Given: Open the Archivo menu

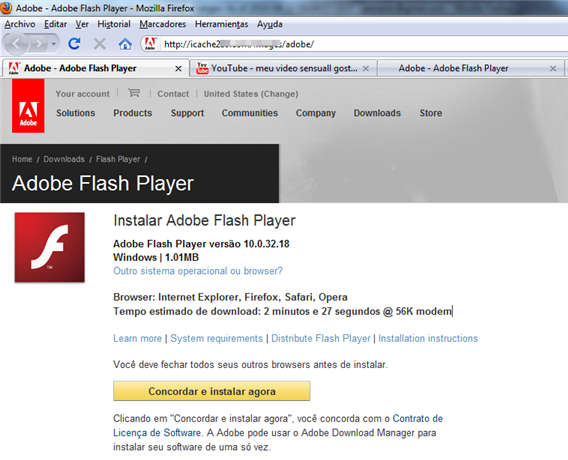Looking at the screenshot, I should pyautogui.click(x=20, y=24).
